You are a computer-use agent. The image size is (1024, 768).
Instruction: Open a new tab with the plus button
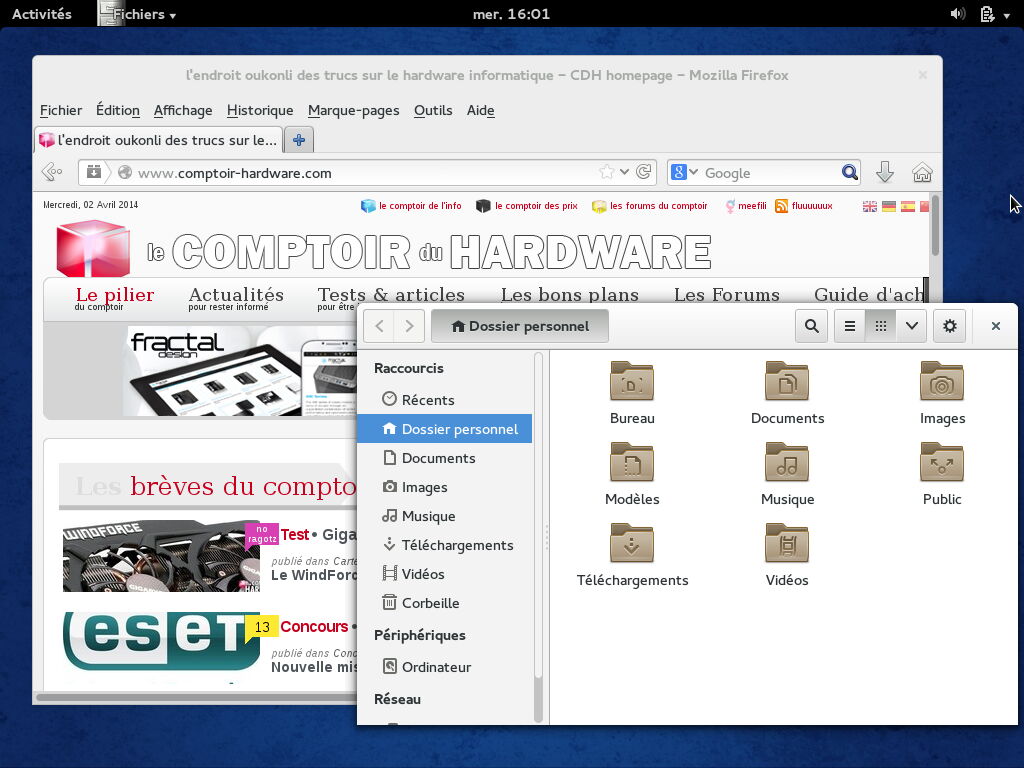point(299,140)
